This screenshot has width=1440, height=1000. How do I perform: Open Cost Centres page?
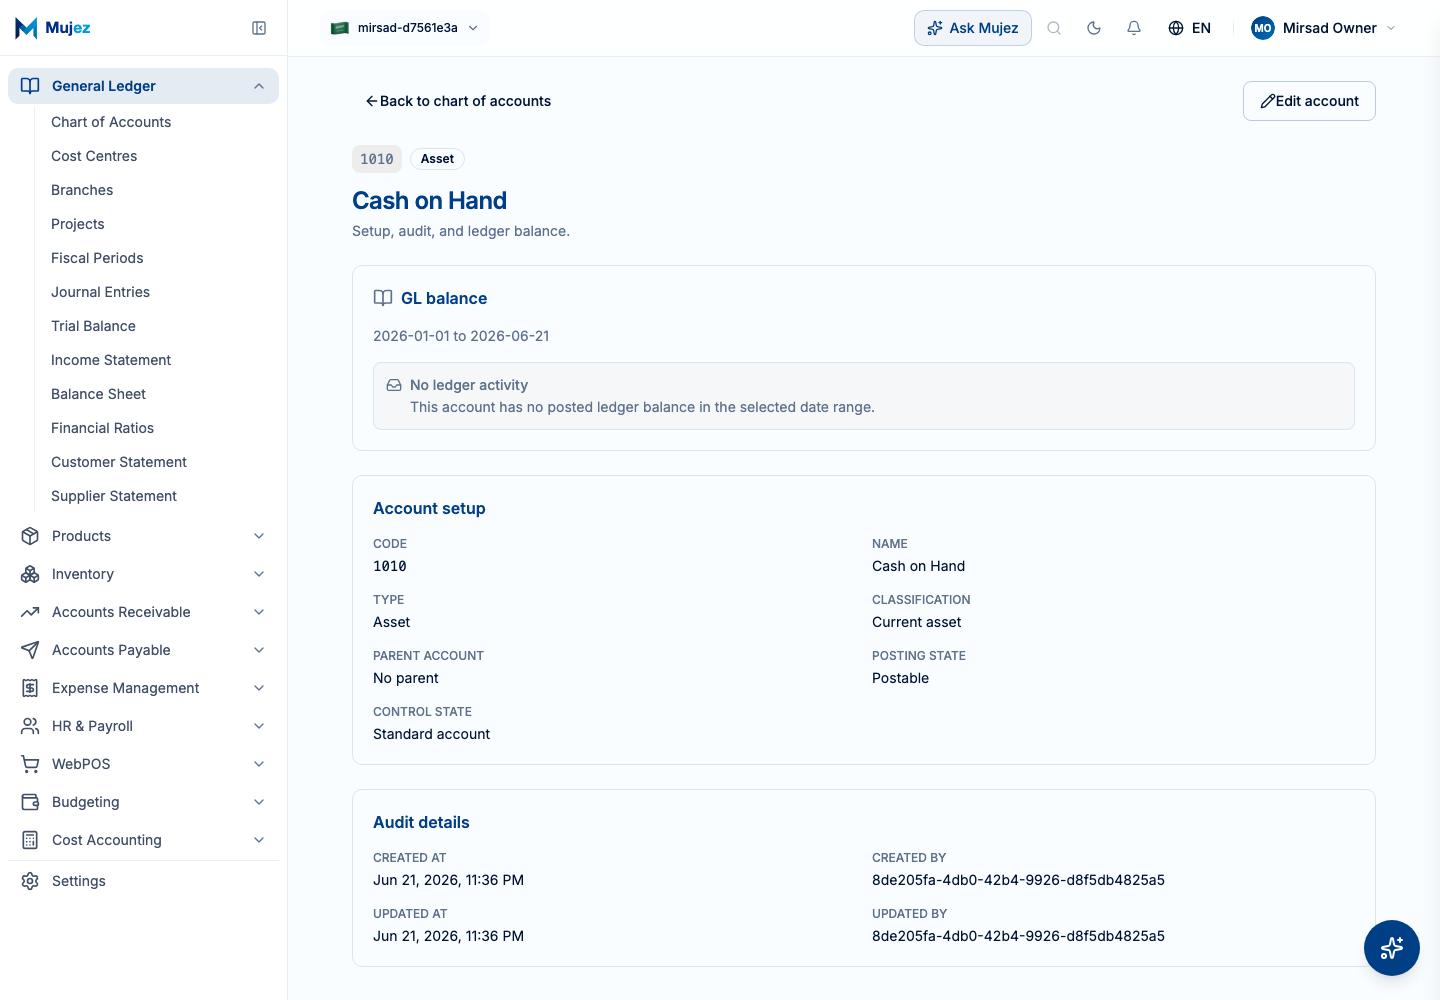pyautogui.click(x=94, y=156)
